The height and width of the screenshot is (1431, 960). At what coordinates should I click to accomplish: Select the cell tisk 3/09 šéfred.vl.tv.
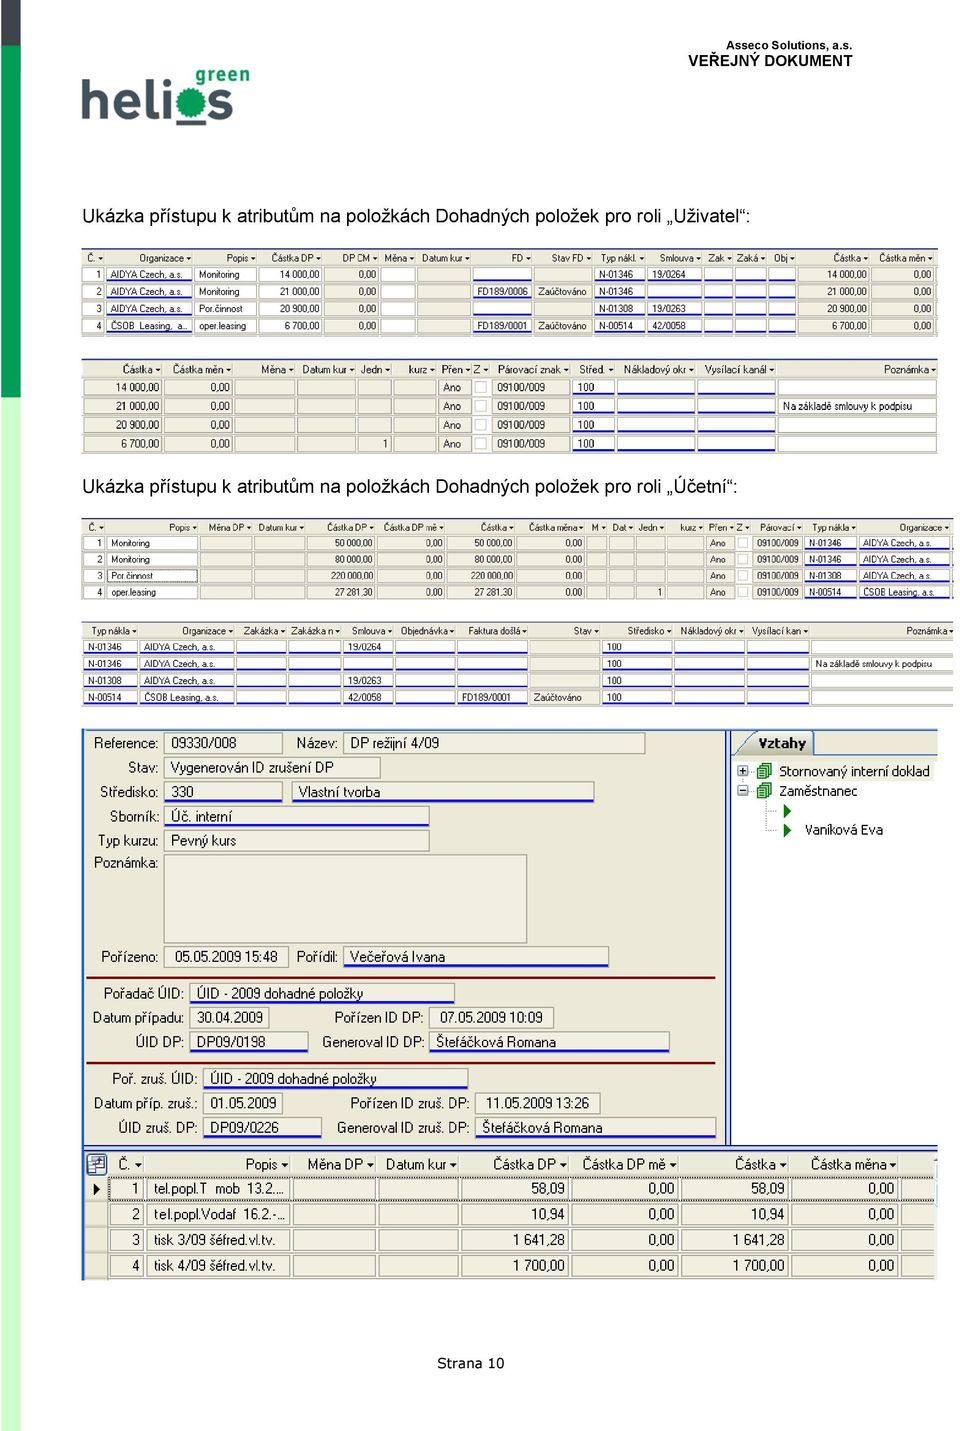click(x=219, y=1240)
